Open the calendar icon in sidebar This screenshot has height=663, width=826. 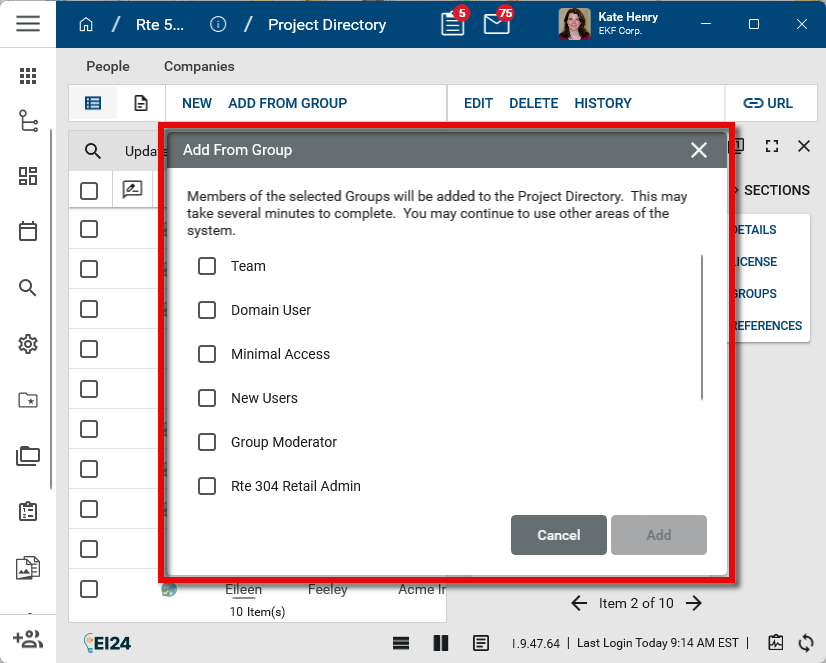pyautogui.click(x=28, y=231)
